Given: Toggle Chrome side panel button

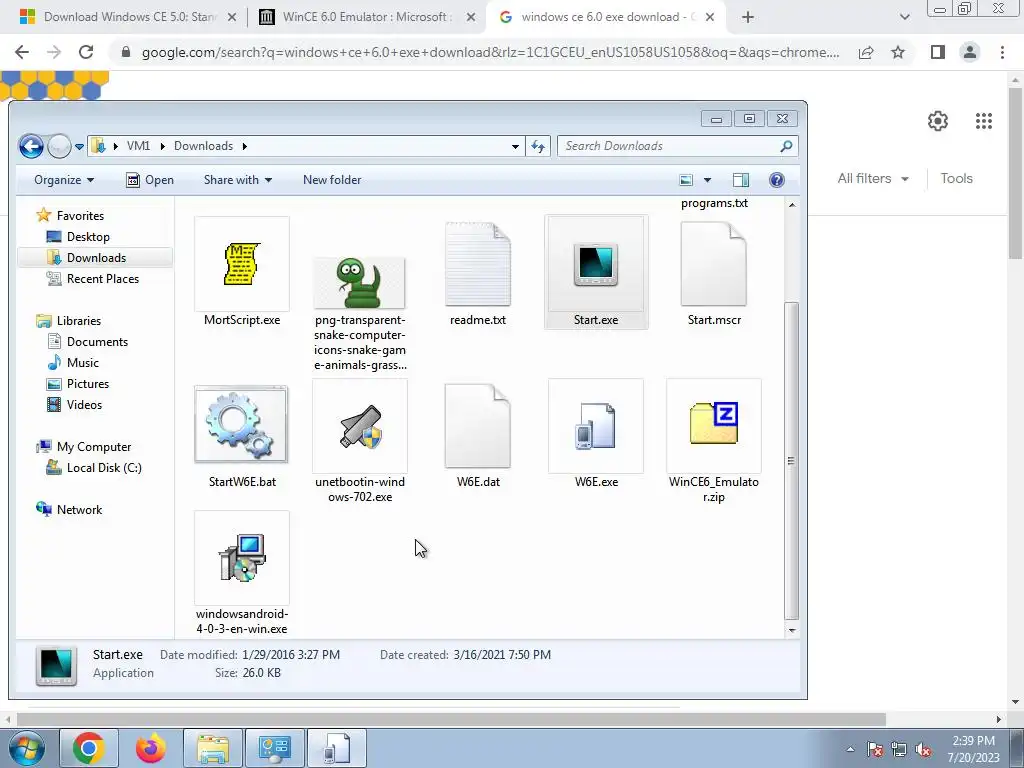Looking at the screenshot, I should click(x=938, y=52).
